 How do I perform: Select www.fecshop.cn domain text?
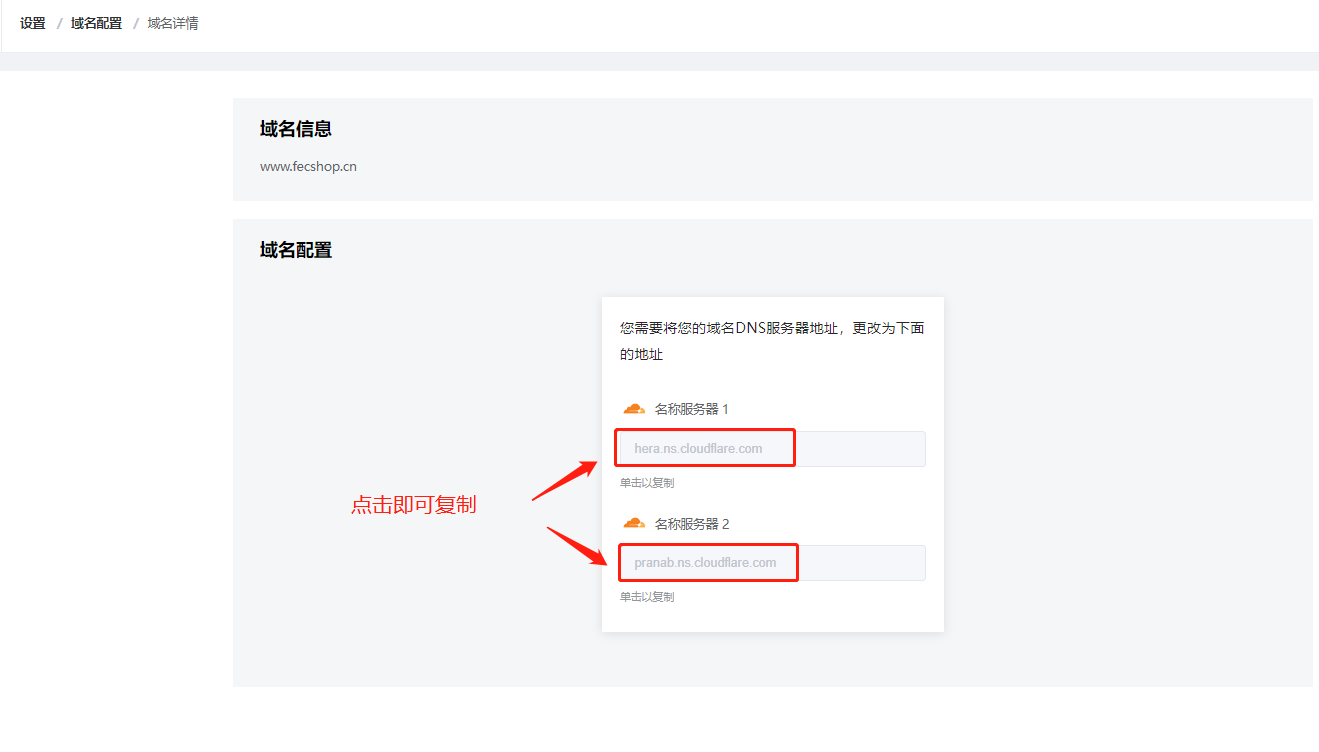point(308,167)
